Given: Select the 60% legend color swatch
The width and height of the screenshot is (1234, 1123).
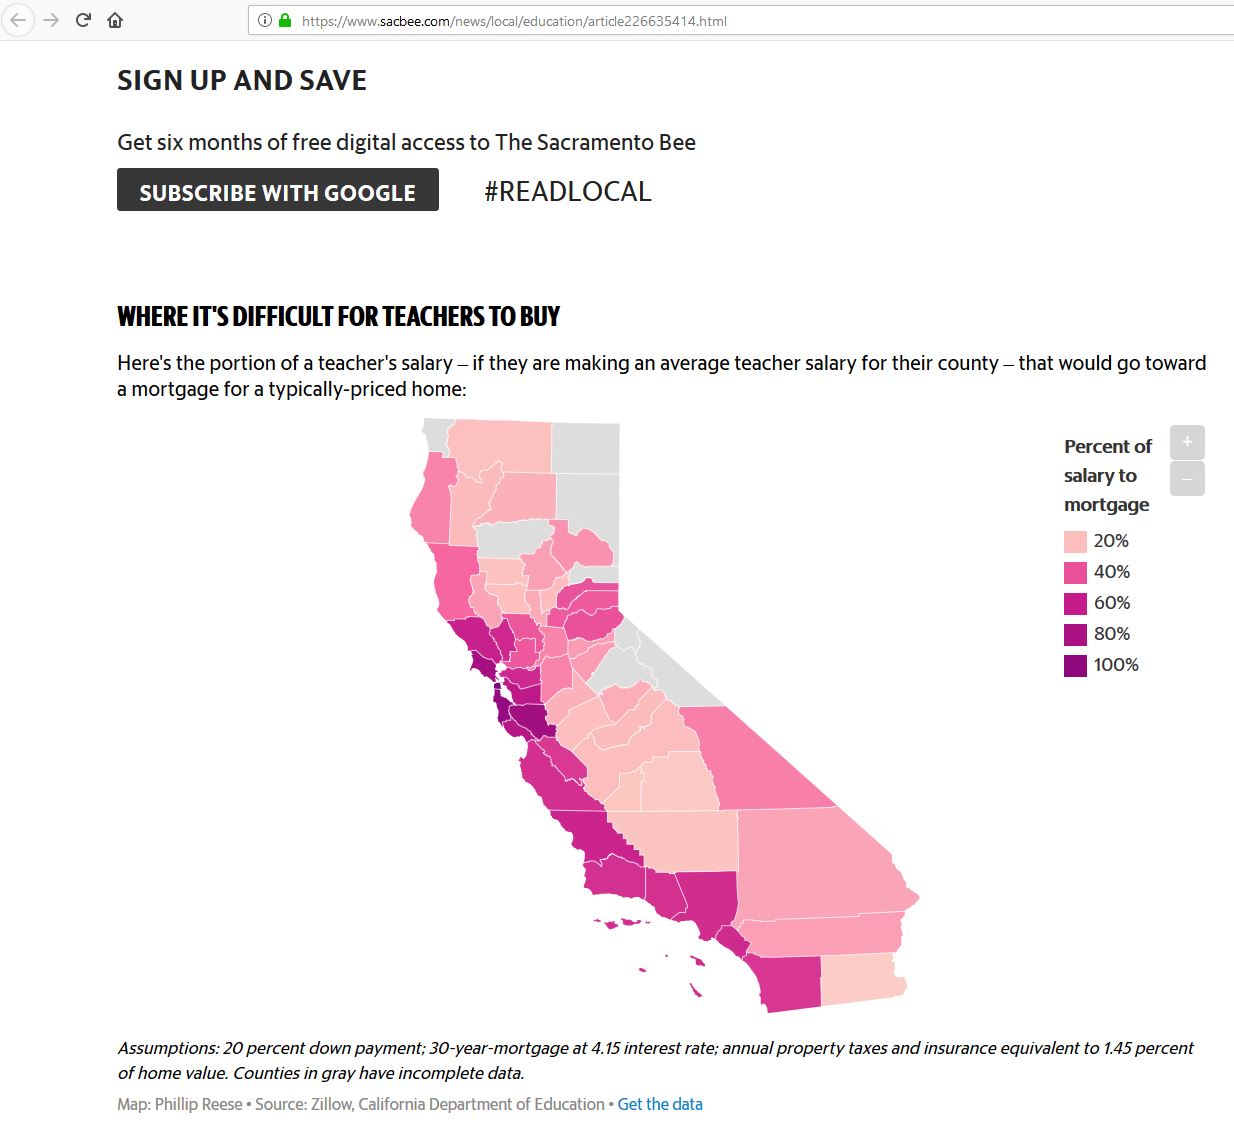Looking at the screenshot, I should pyautogui.click(x=1075, y=604).
